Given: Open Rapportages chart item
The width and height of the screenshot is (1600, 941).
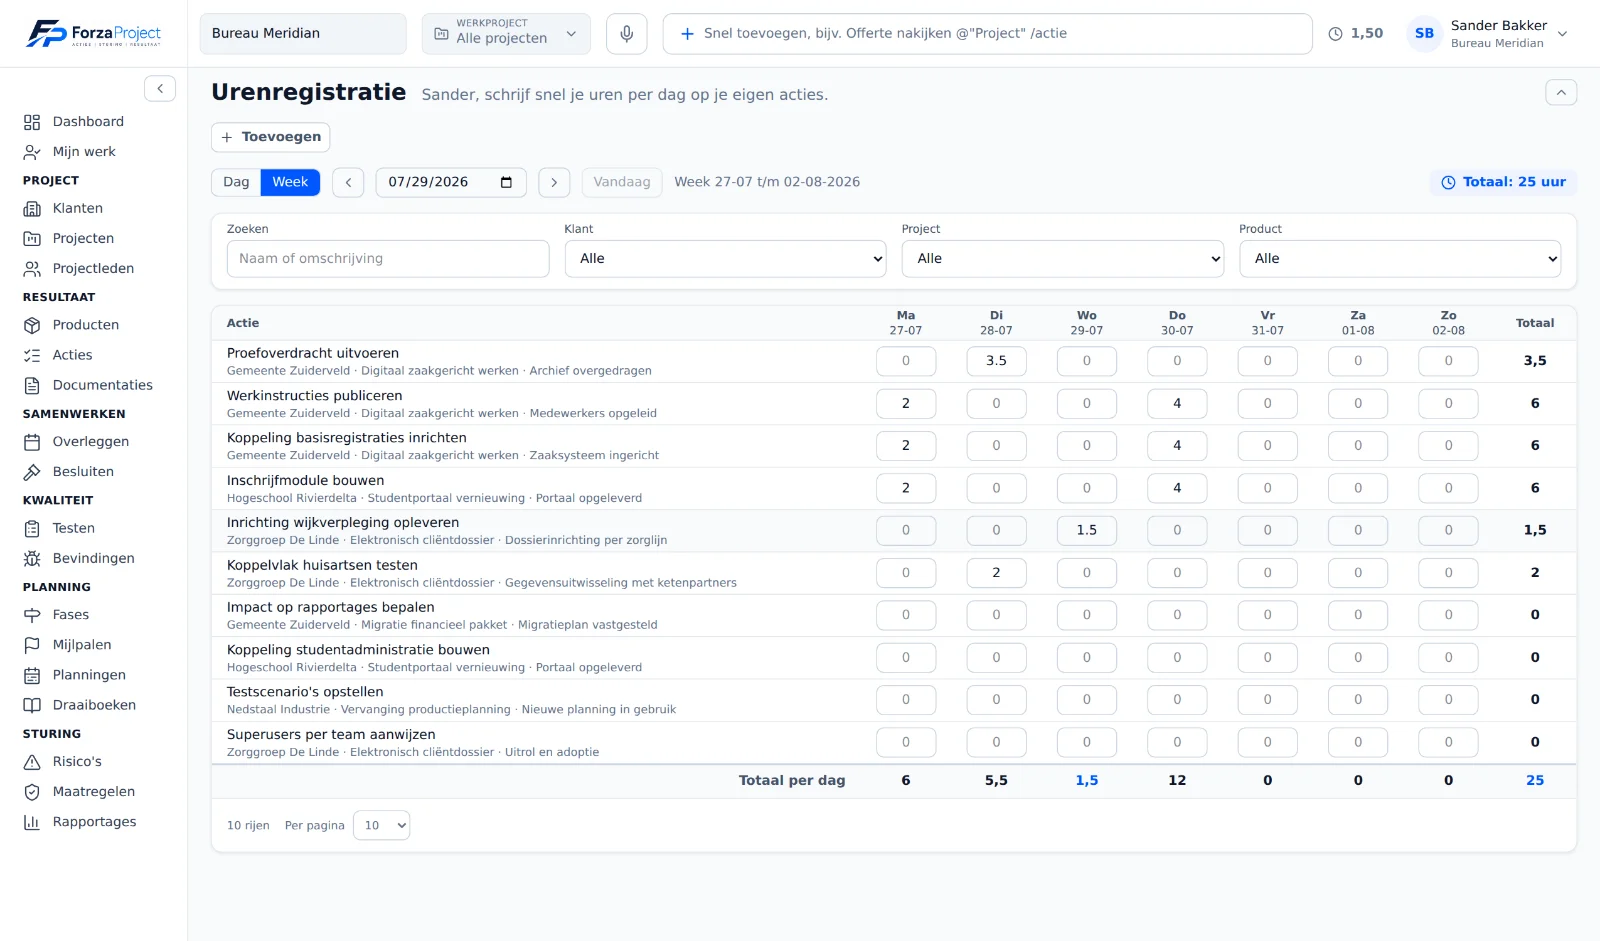Looking at the screenshot, I should pyautogui.click(x=94, y=822).
